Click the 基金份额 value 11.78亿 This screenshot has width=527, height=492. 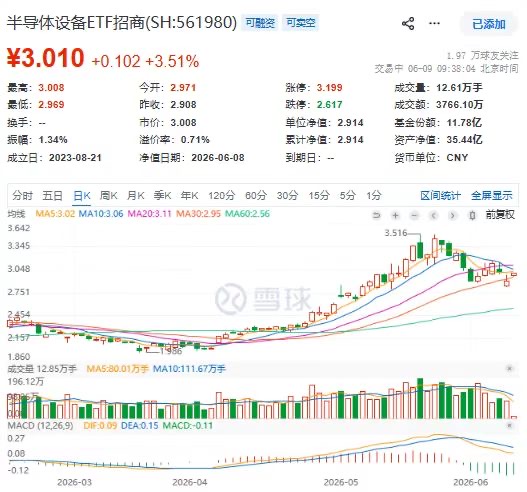(x=464, y=122)
